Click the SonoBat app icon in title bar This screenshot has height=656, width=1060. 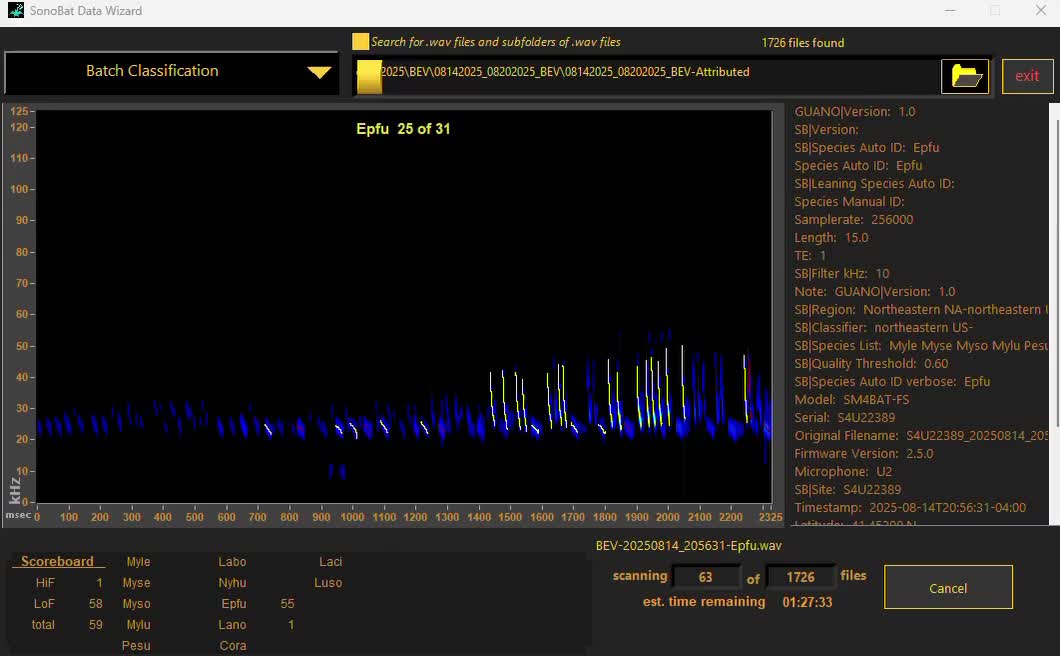coord(15,11)
